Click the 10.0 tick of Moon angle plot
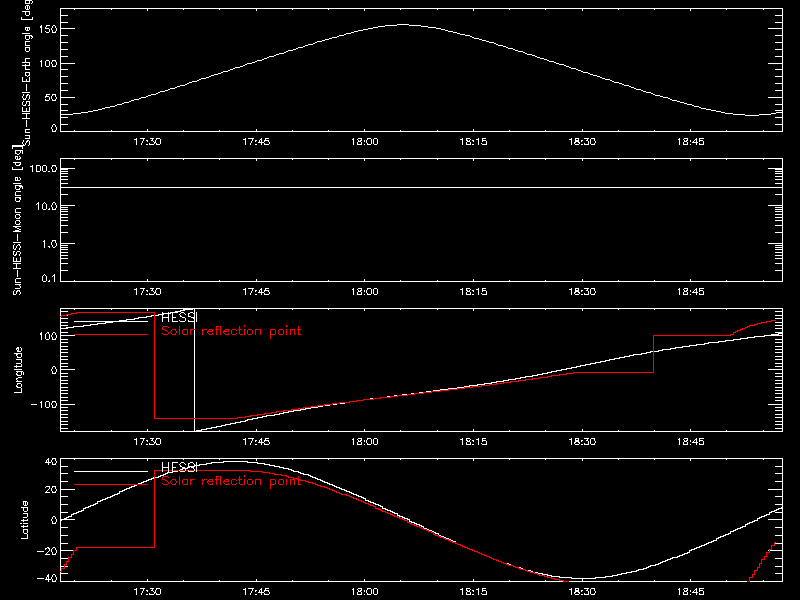 pyautogui.click(x=46, y=206)
